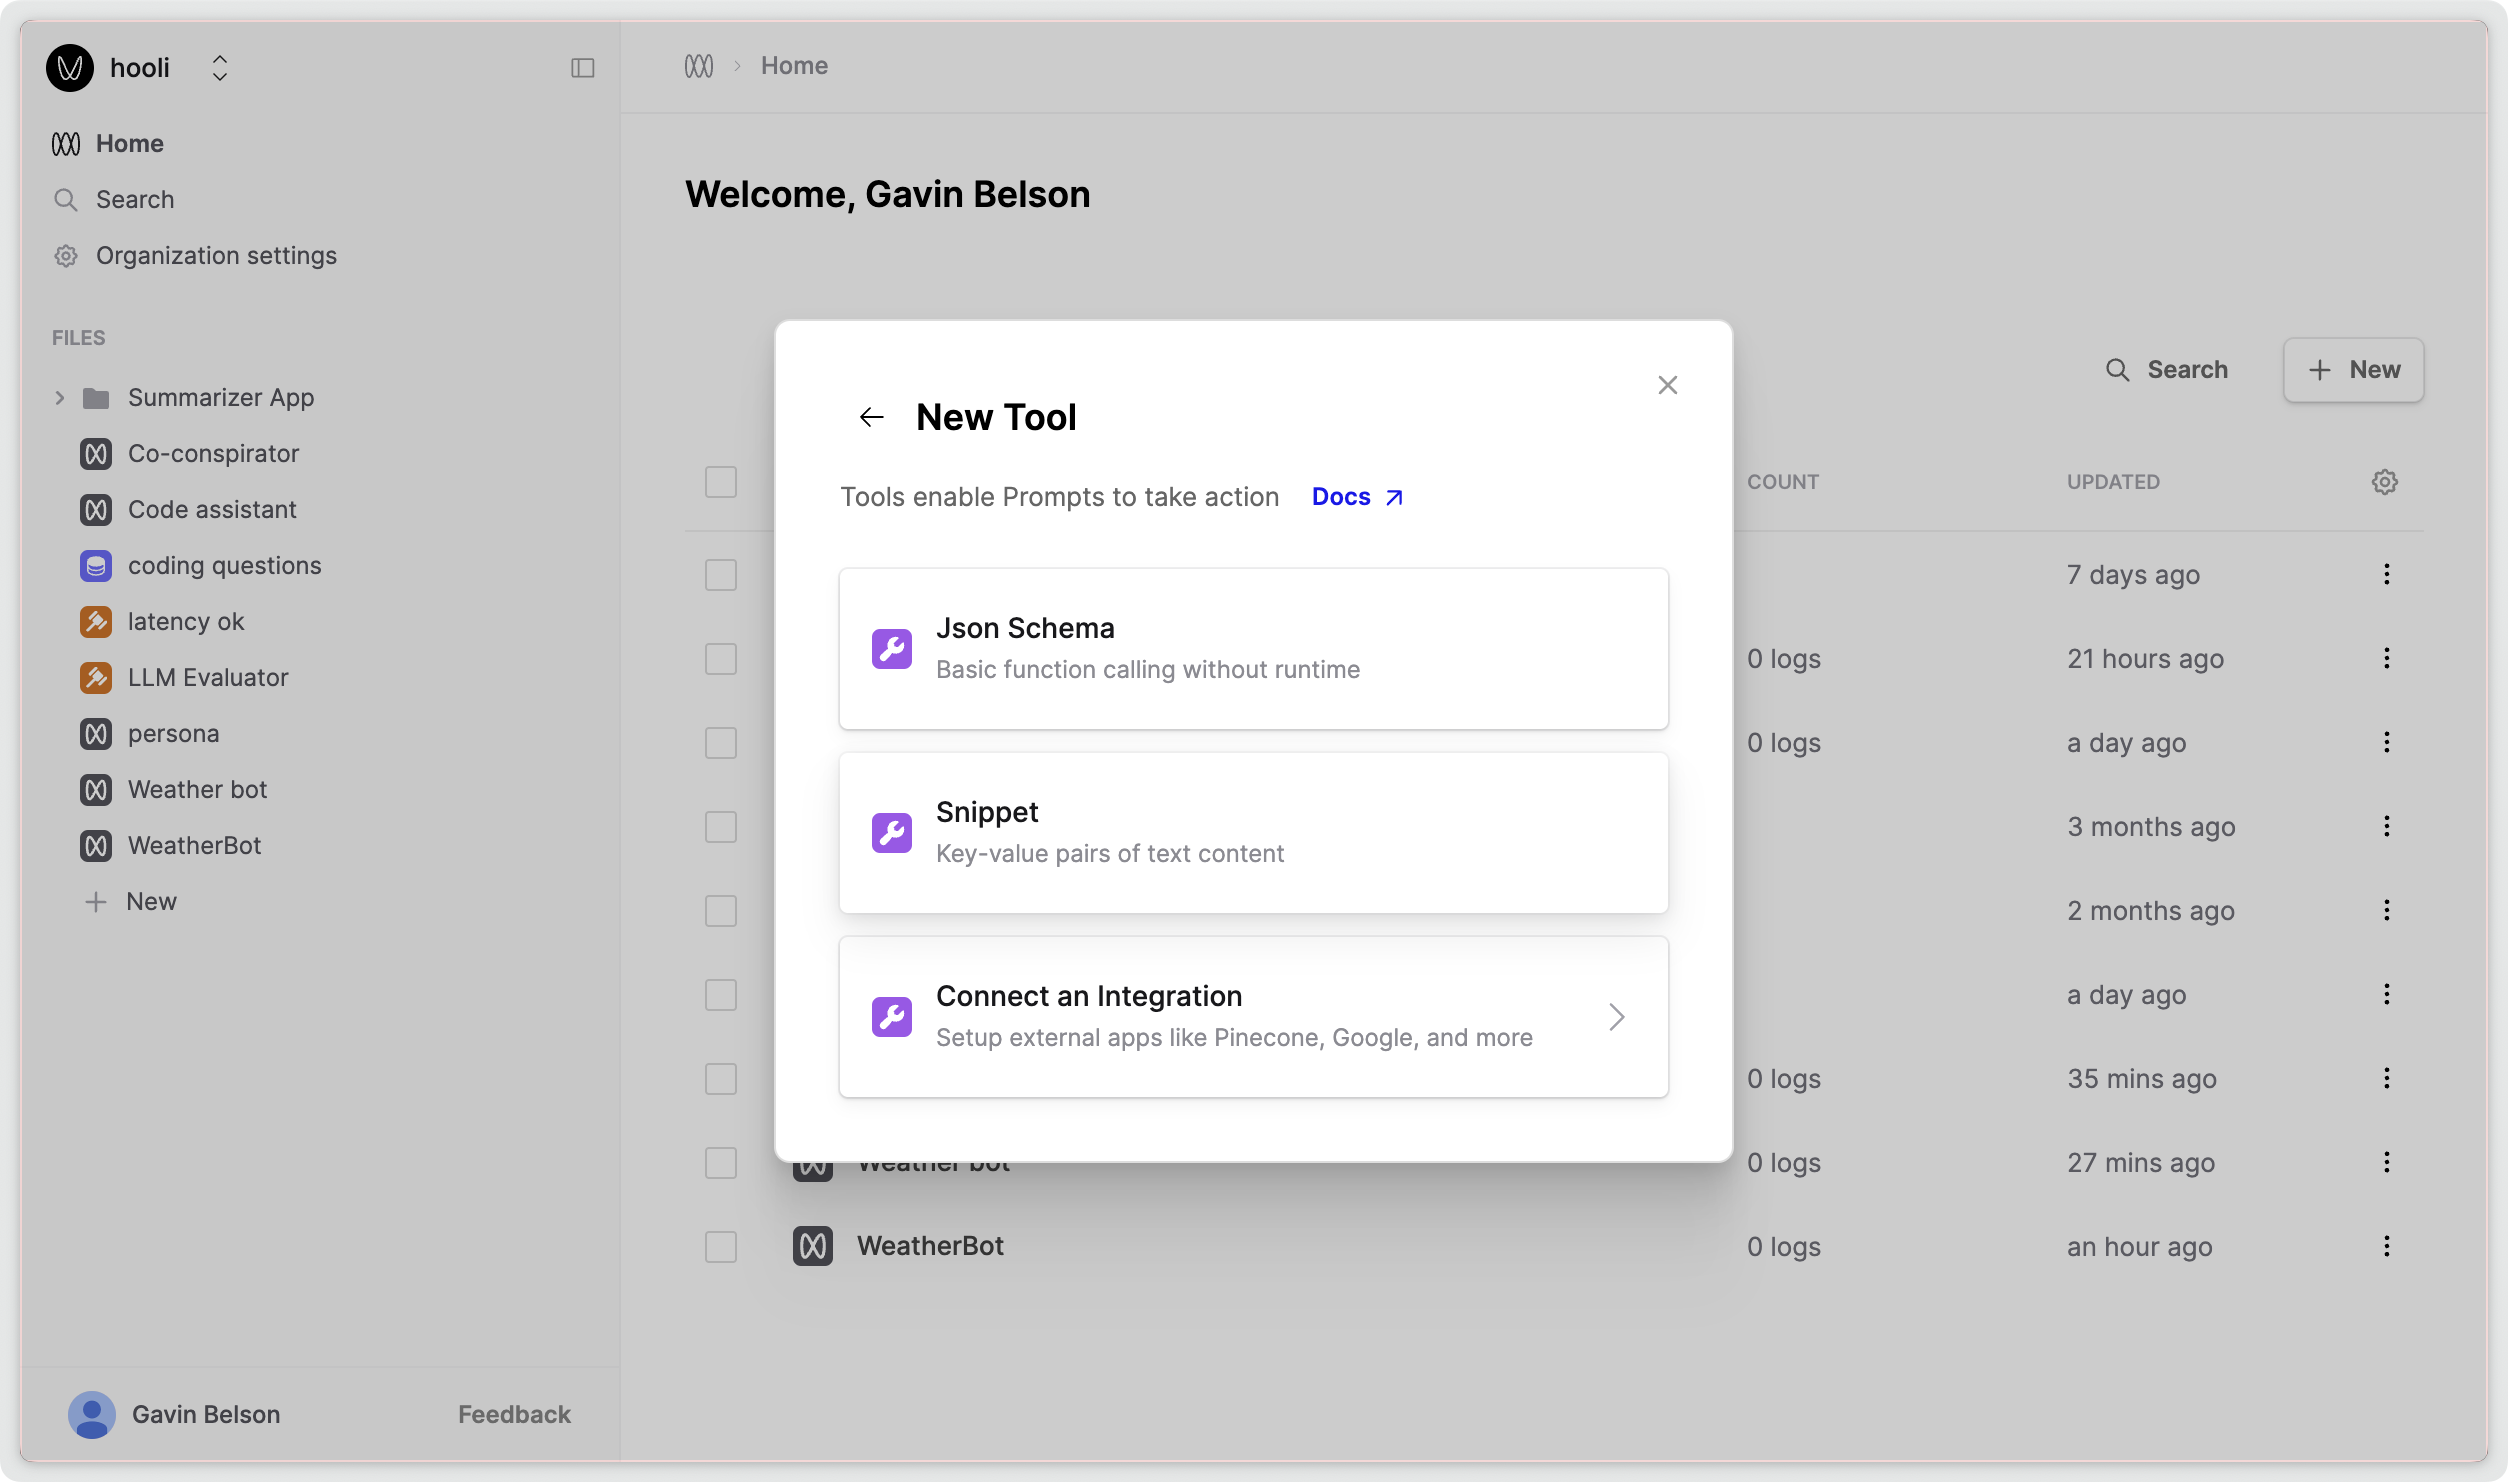Check the WeatherBot row checkbox
Screen dimensions: 2508x1482
click(721, 1246)
